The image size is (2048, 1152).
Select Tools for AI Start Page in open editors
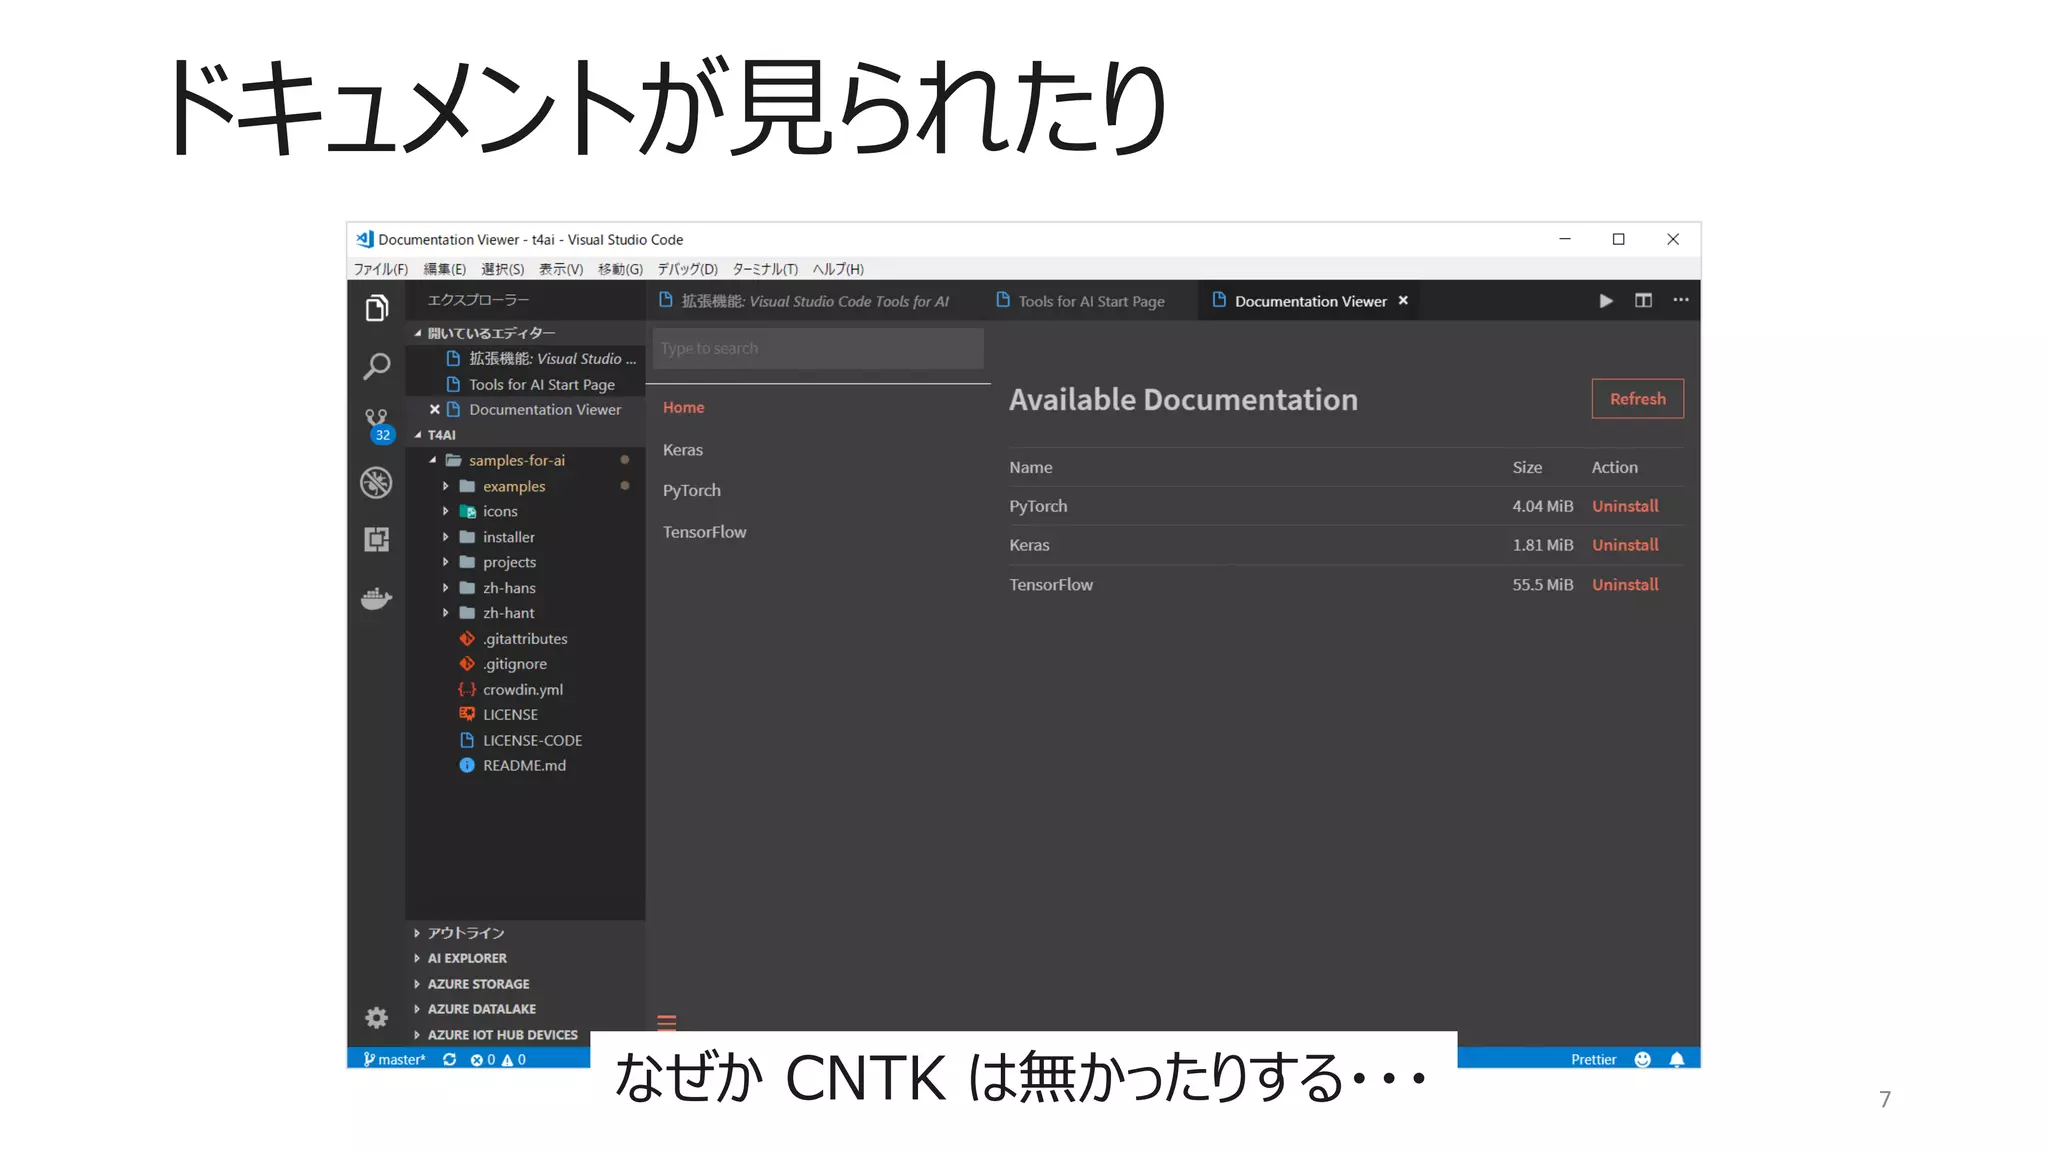point(541,384)
